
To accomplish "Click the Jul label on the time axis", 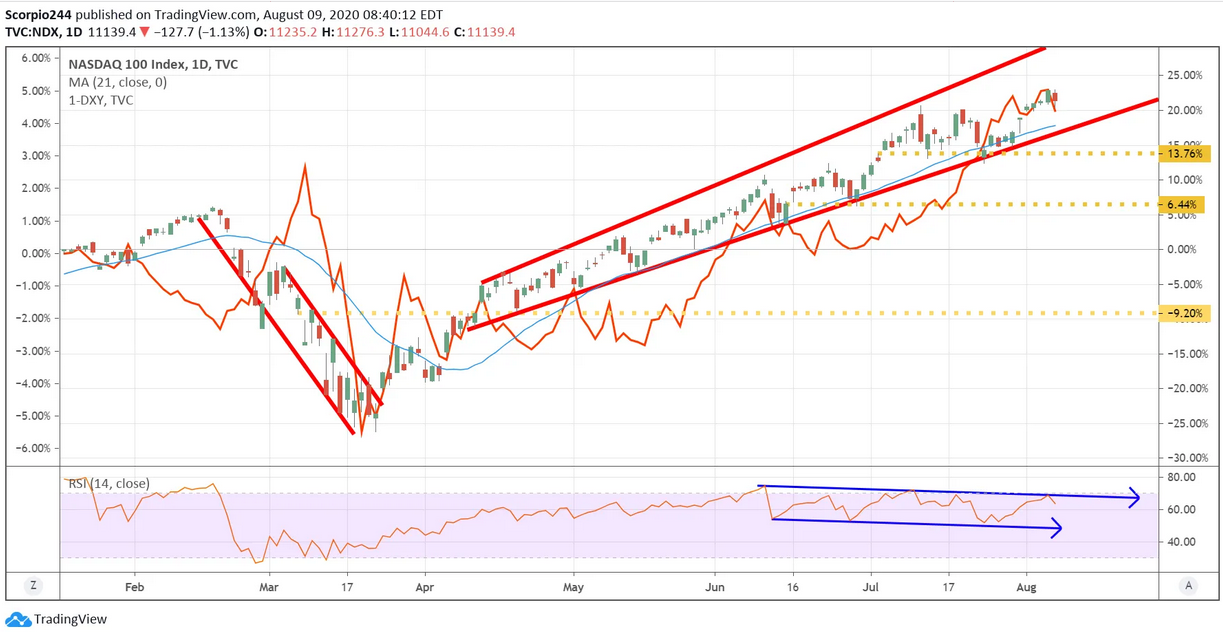I will pyautogui.click(x=872, y=586).
